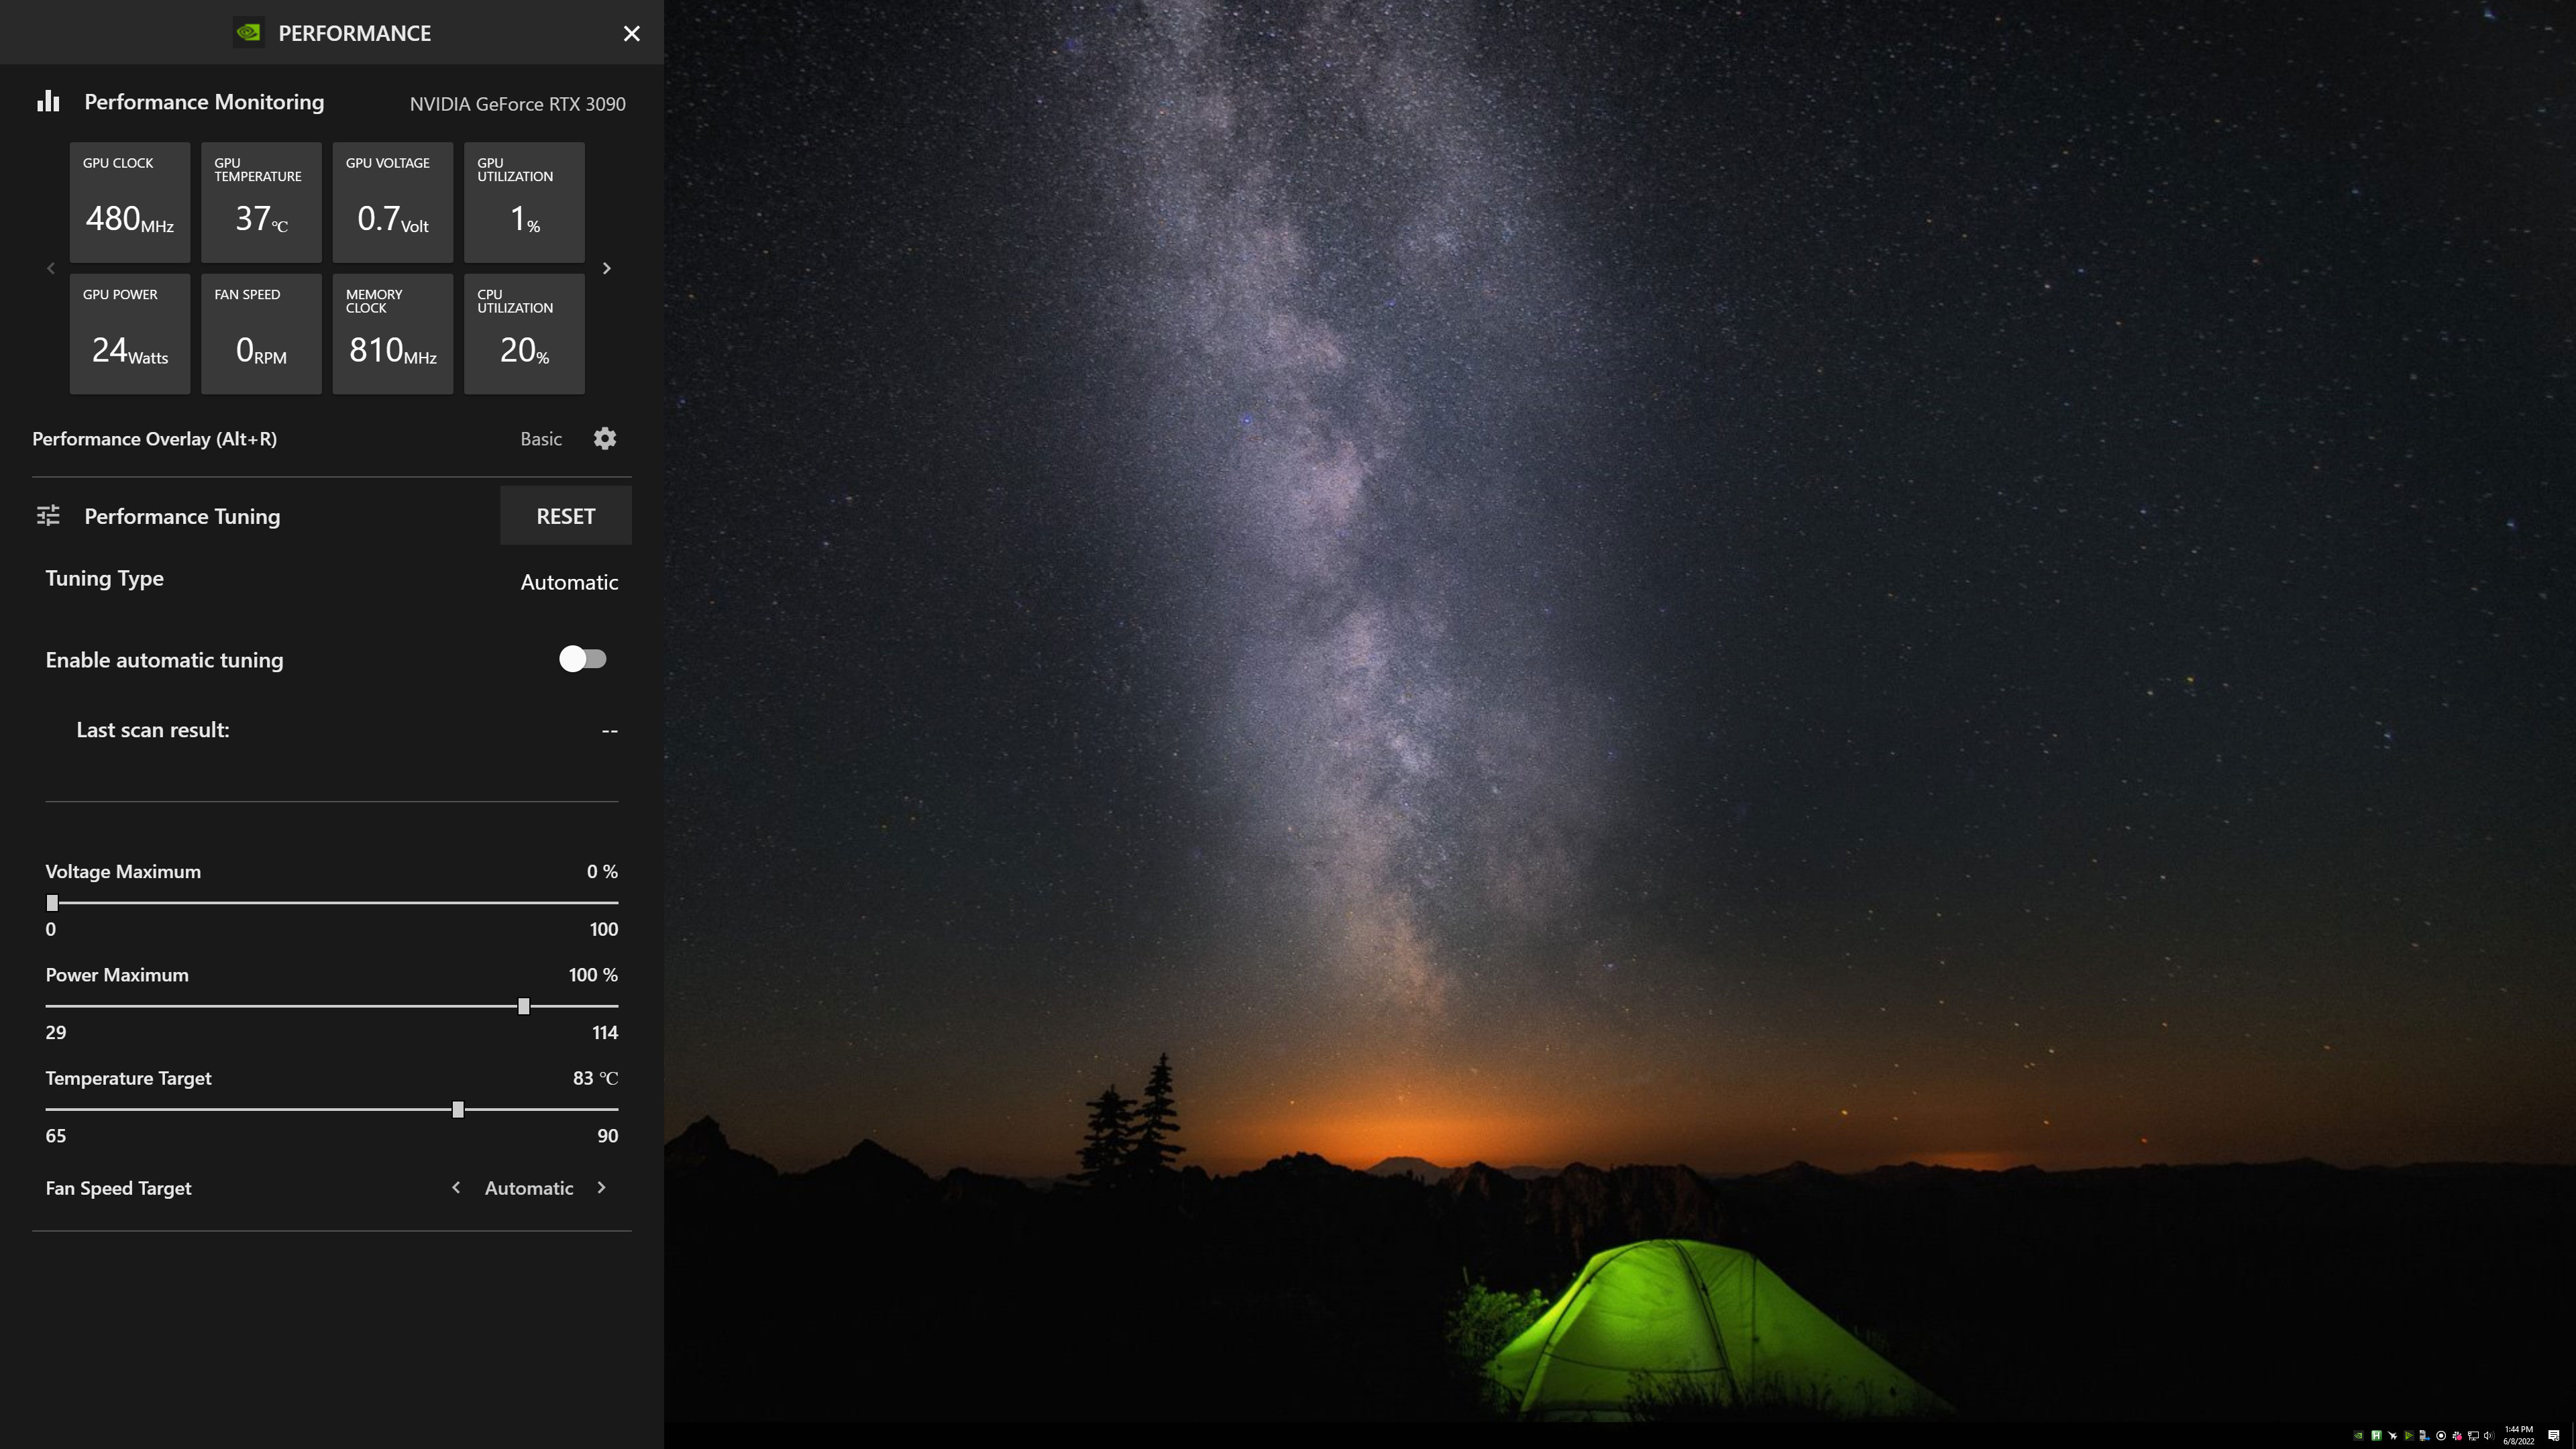Click the Performance Monitoring bar chart icon
Viewport: 2576px width, 1449px height.
click(48, 101)
